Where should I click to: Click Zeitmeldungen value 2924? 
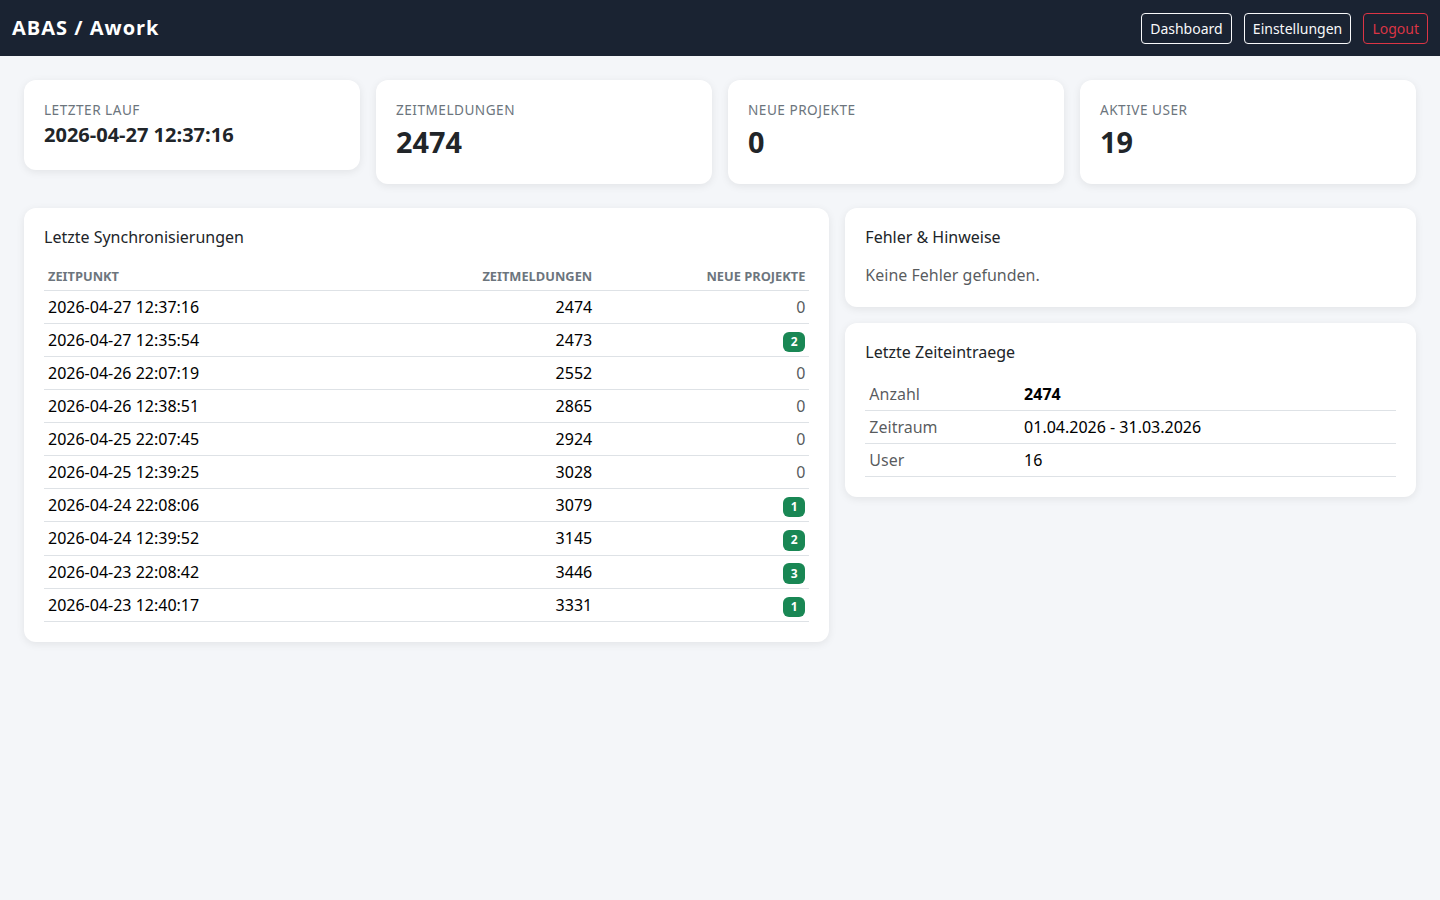click(574, 439)
